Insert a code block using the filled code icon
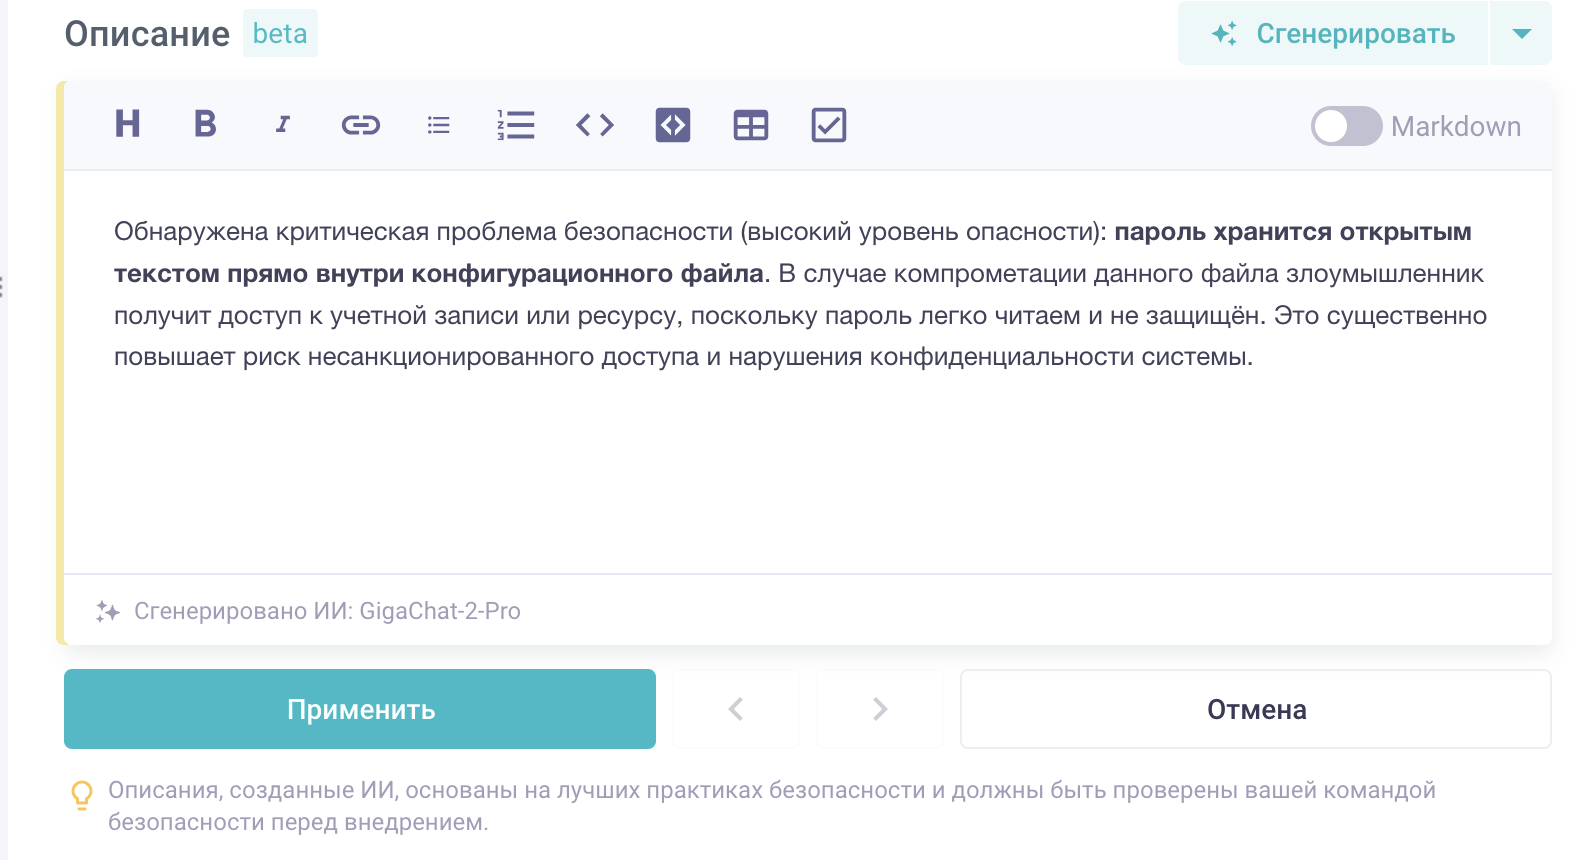The height and width of the screenshot is (860, 1580). 673,125
